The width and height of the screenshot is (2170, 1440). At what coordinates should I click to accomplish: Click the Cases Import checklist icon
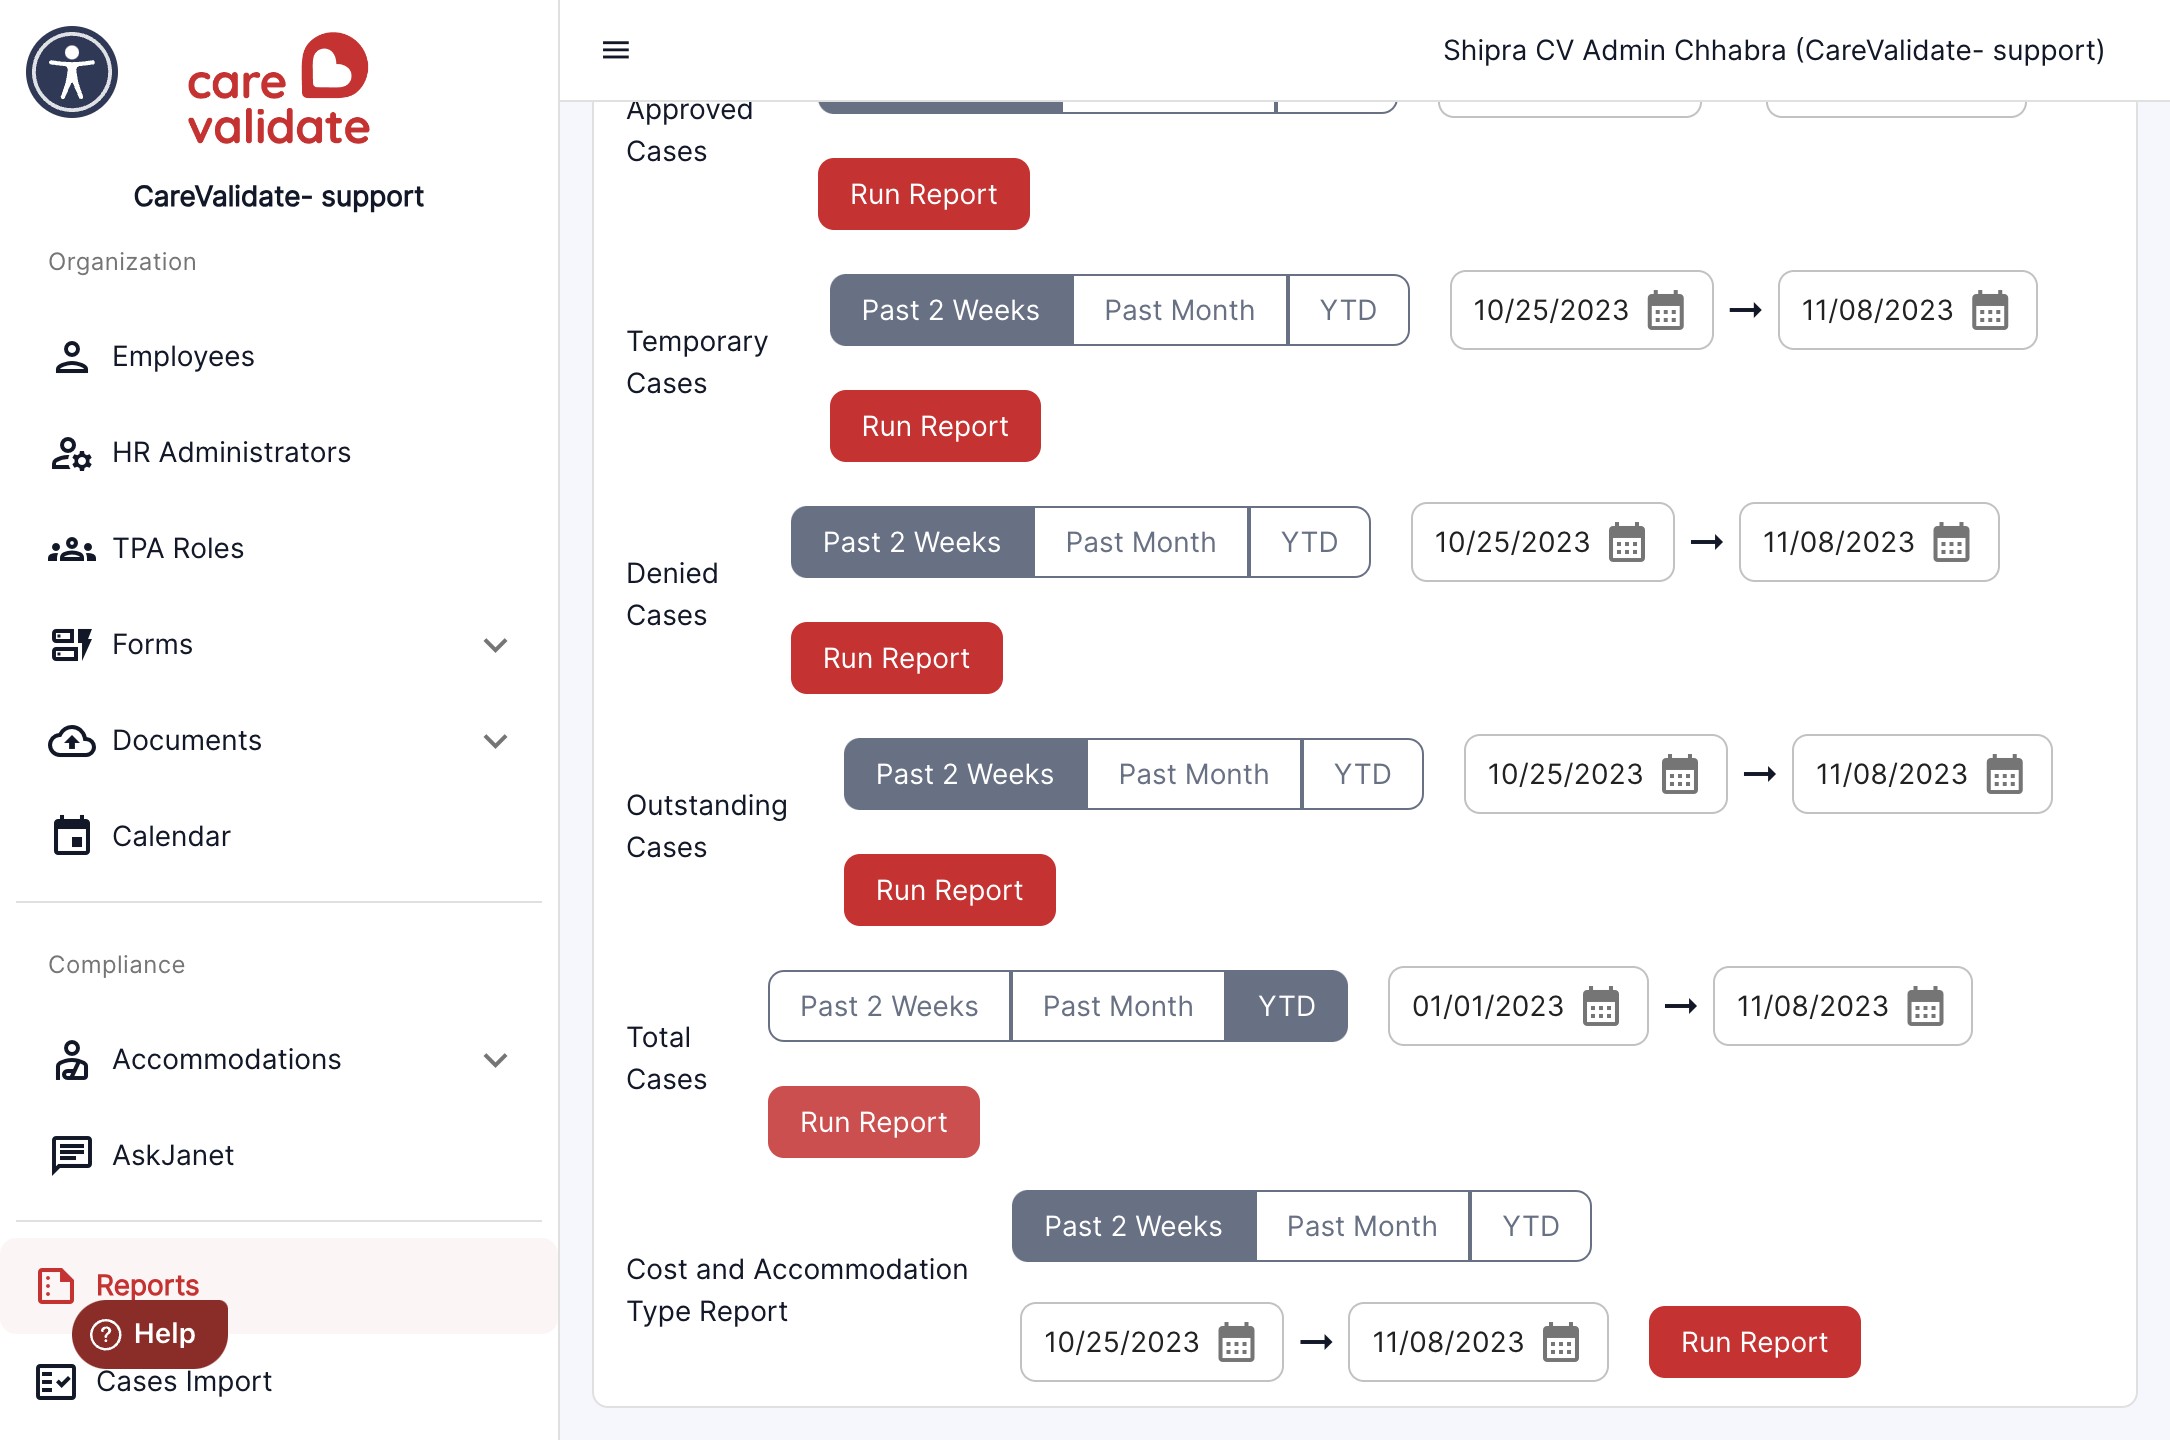[x=56, y=1382]
